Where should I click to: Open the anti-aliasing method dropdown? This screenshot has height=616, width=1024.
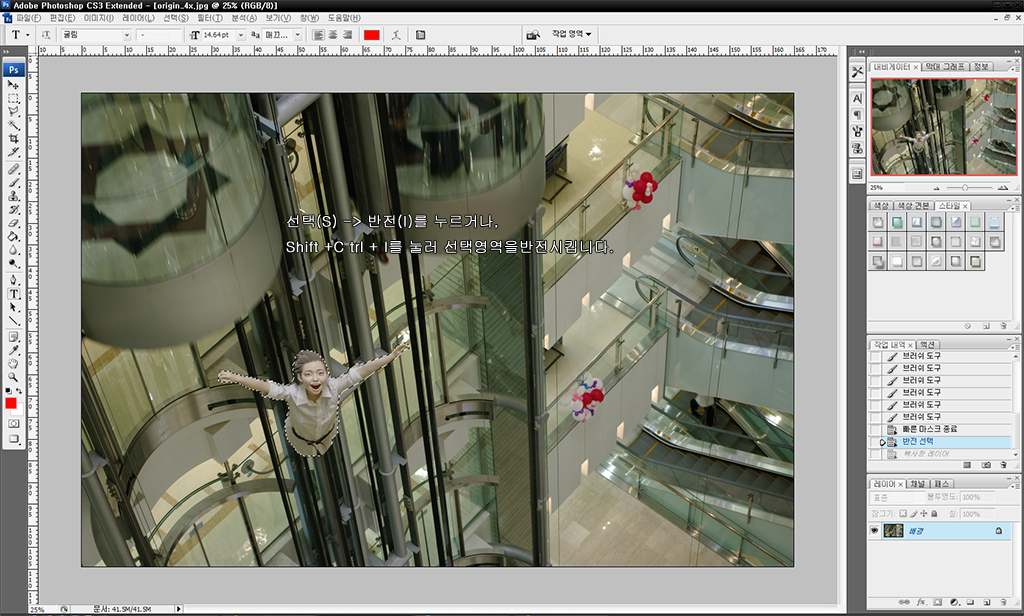[x=298, y=35]
